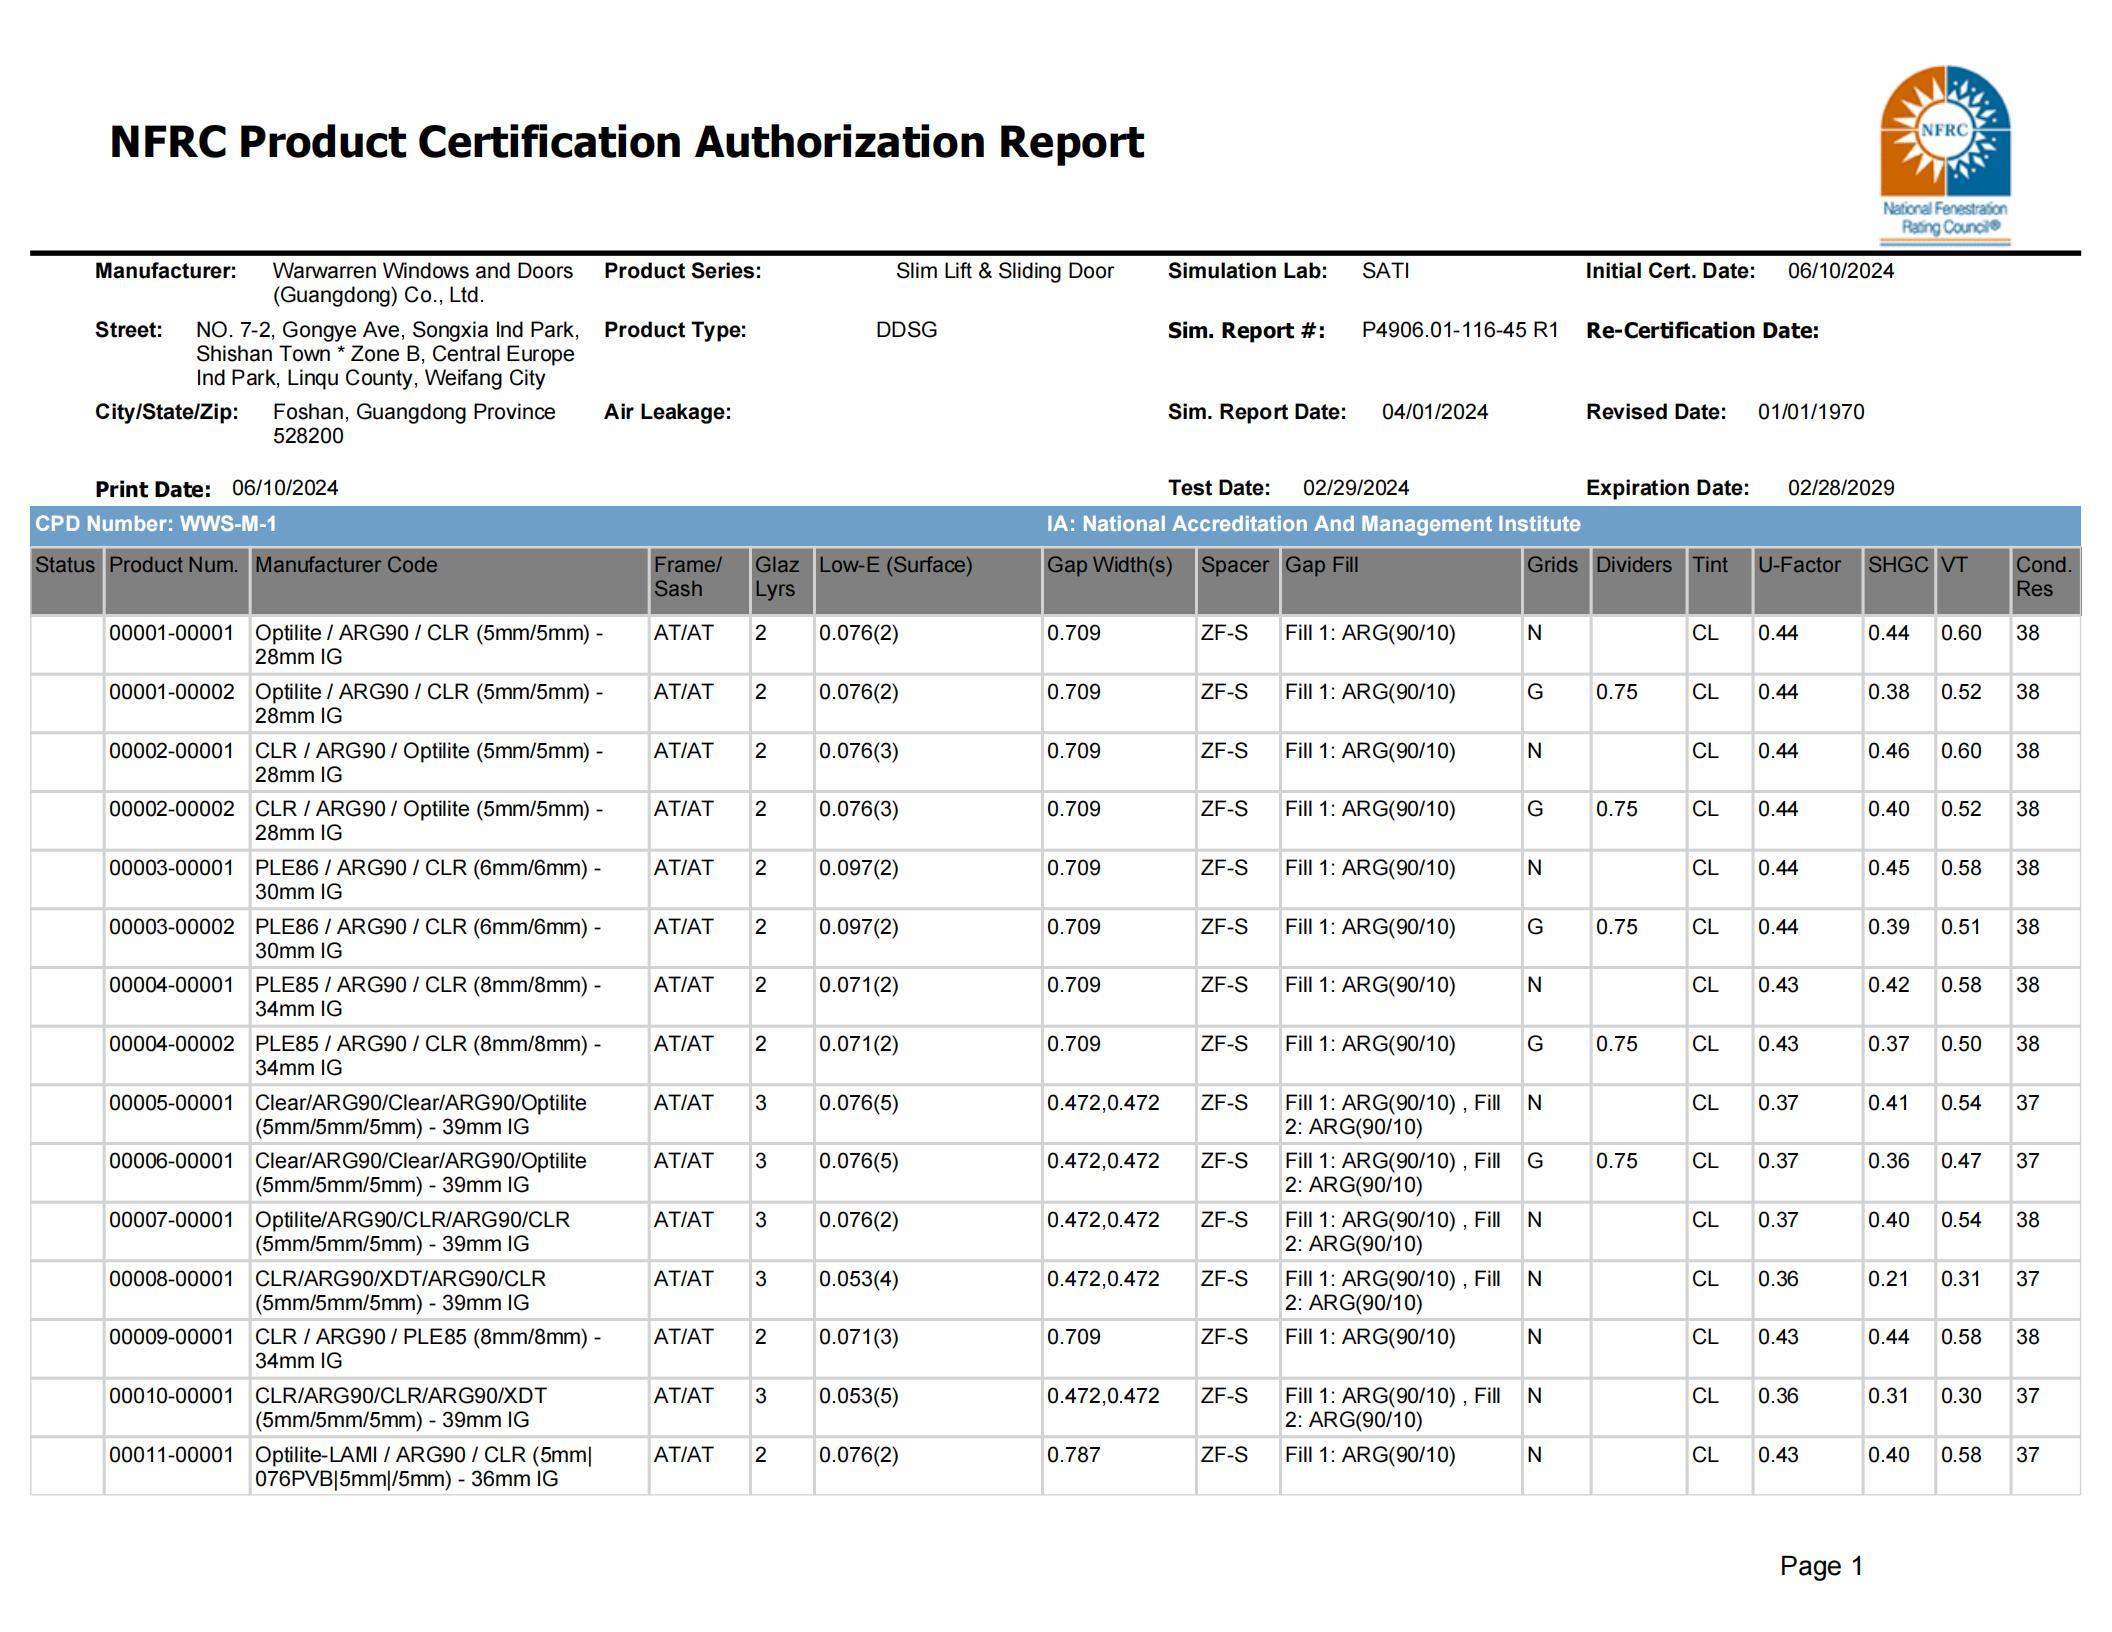
Task: Click CPD Number WWS-M-1 banner text
Action: (156, 524)
